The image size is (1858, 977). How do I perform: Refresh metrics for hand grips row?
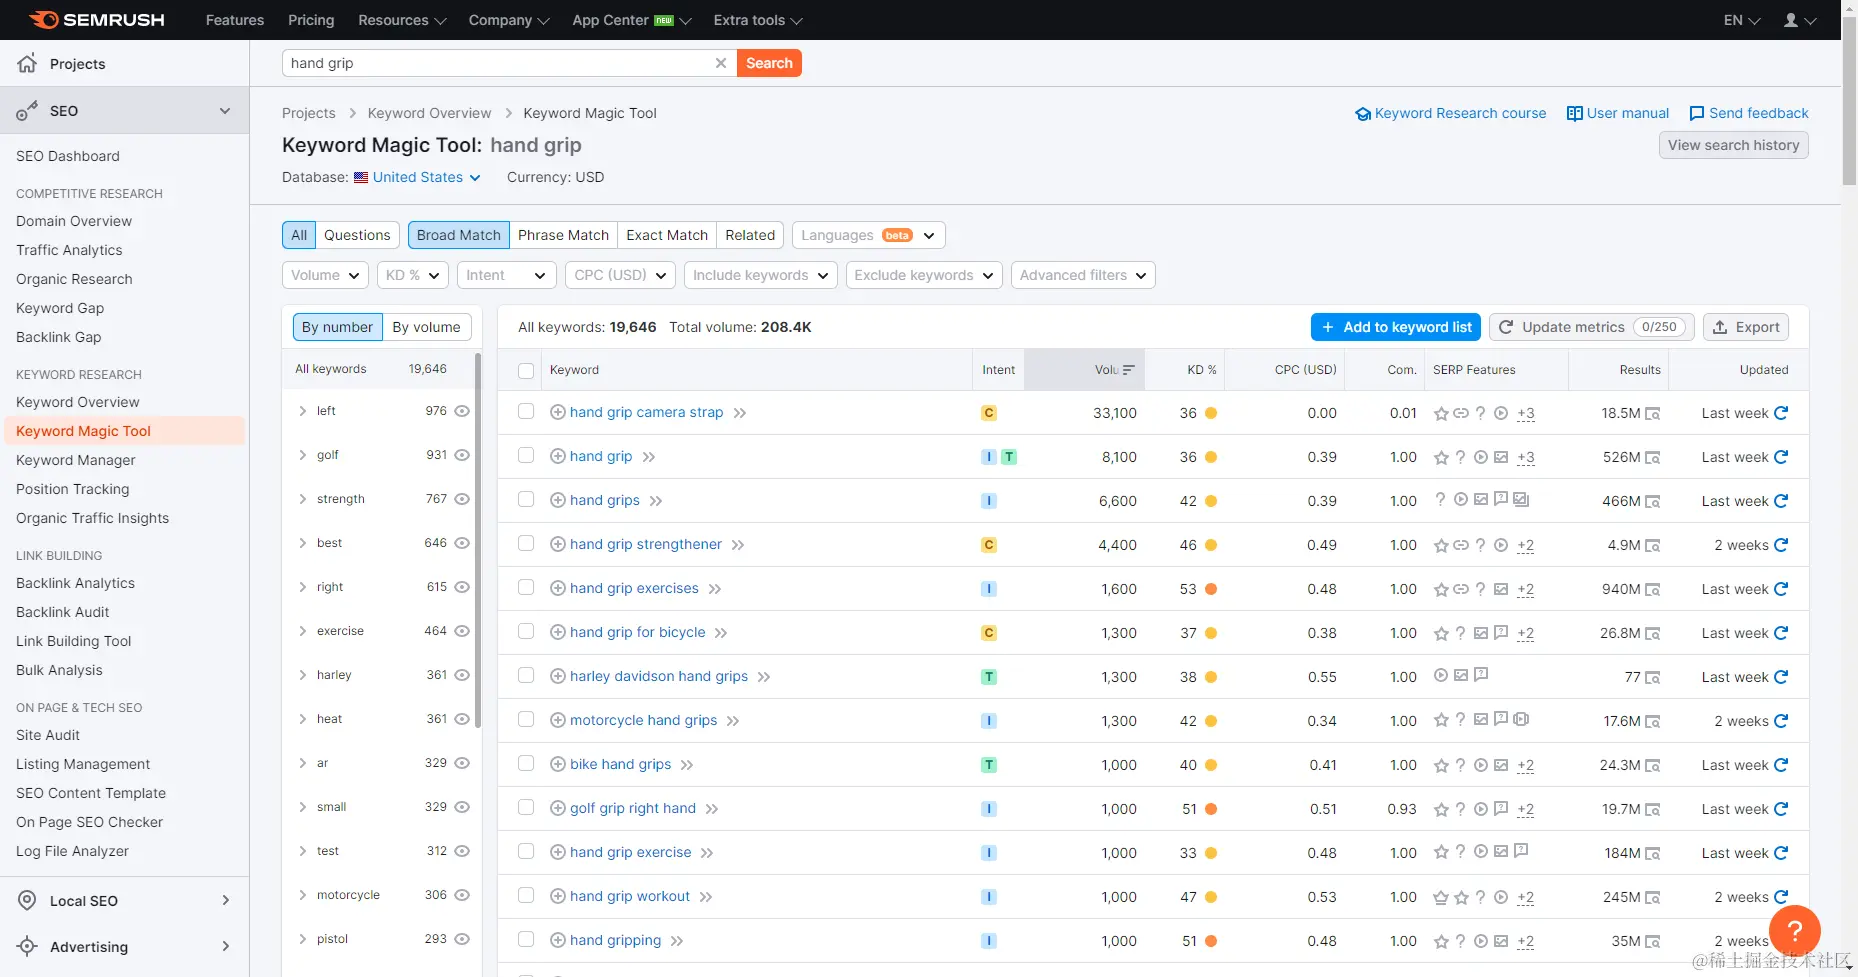tap(1781, 500)
